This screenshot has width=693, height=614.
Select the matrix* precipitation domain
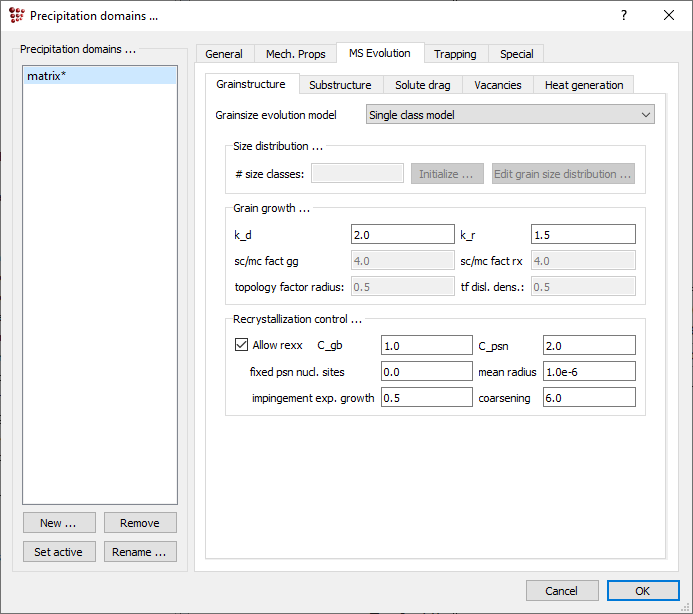point(99,76)
